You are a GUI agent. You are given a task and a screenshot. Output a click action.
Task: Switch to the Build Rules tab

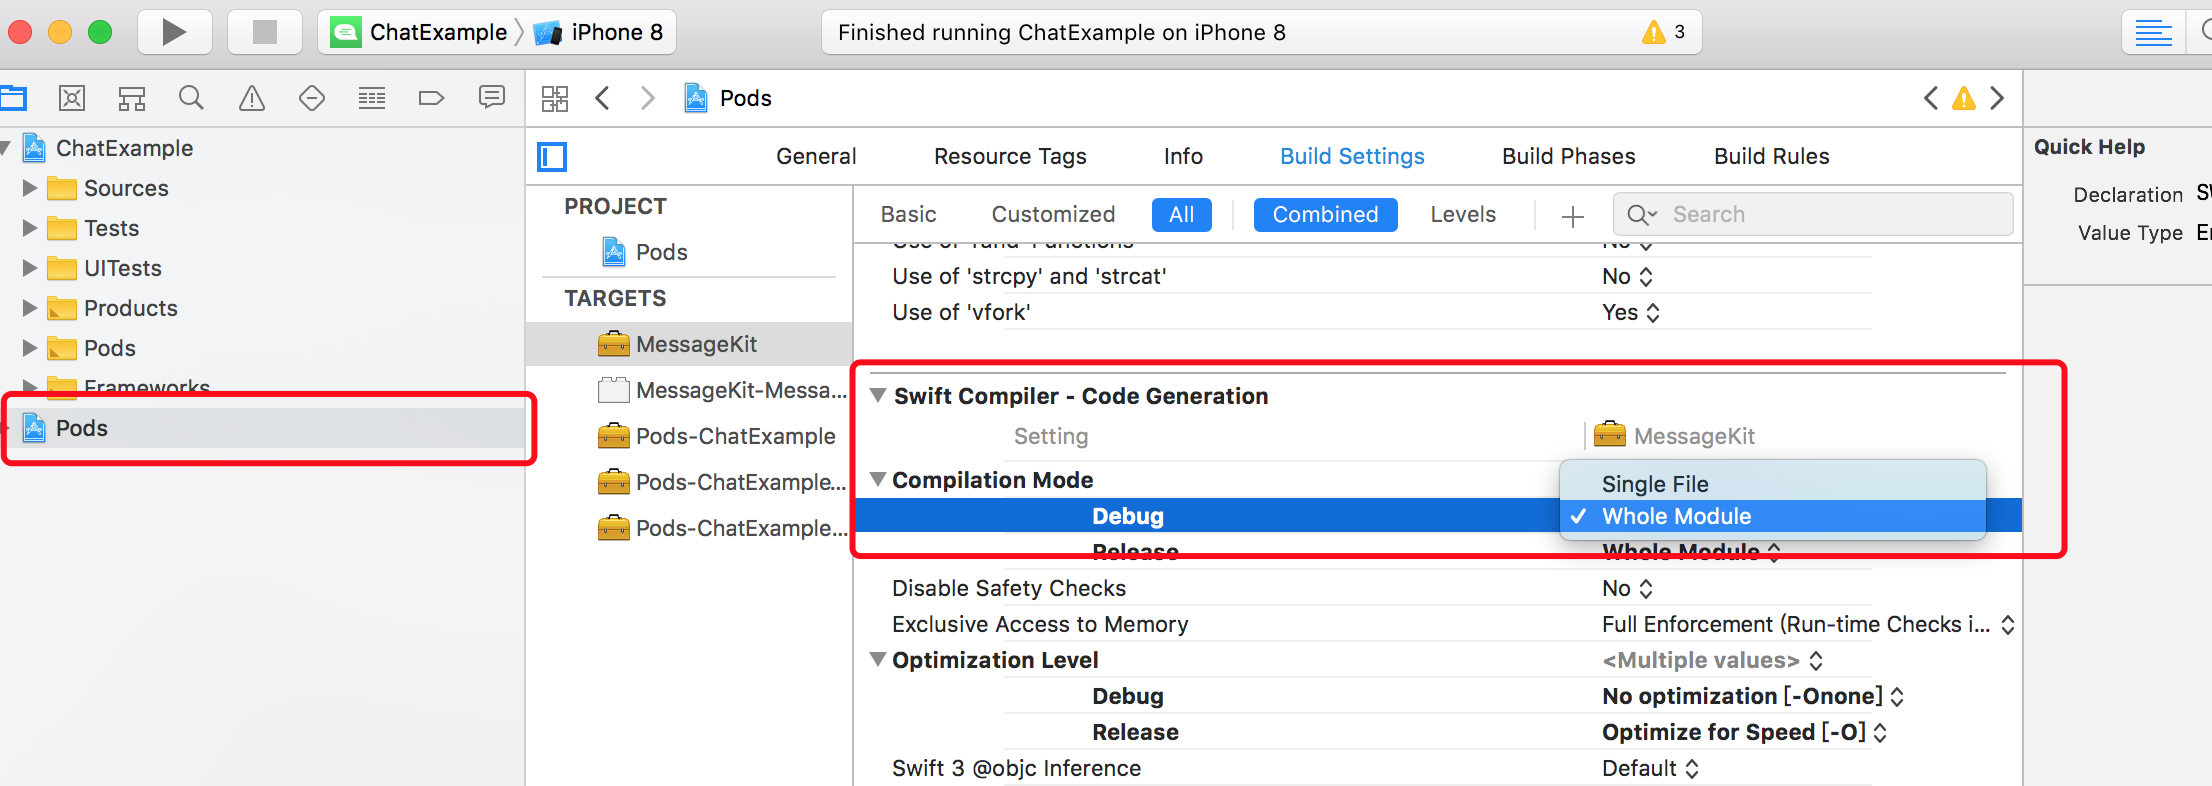pyautogui.click(x=1772, y=156)
